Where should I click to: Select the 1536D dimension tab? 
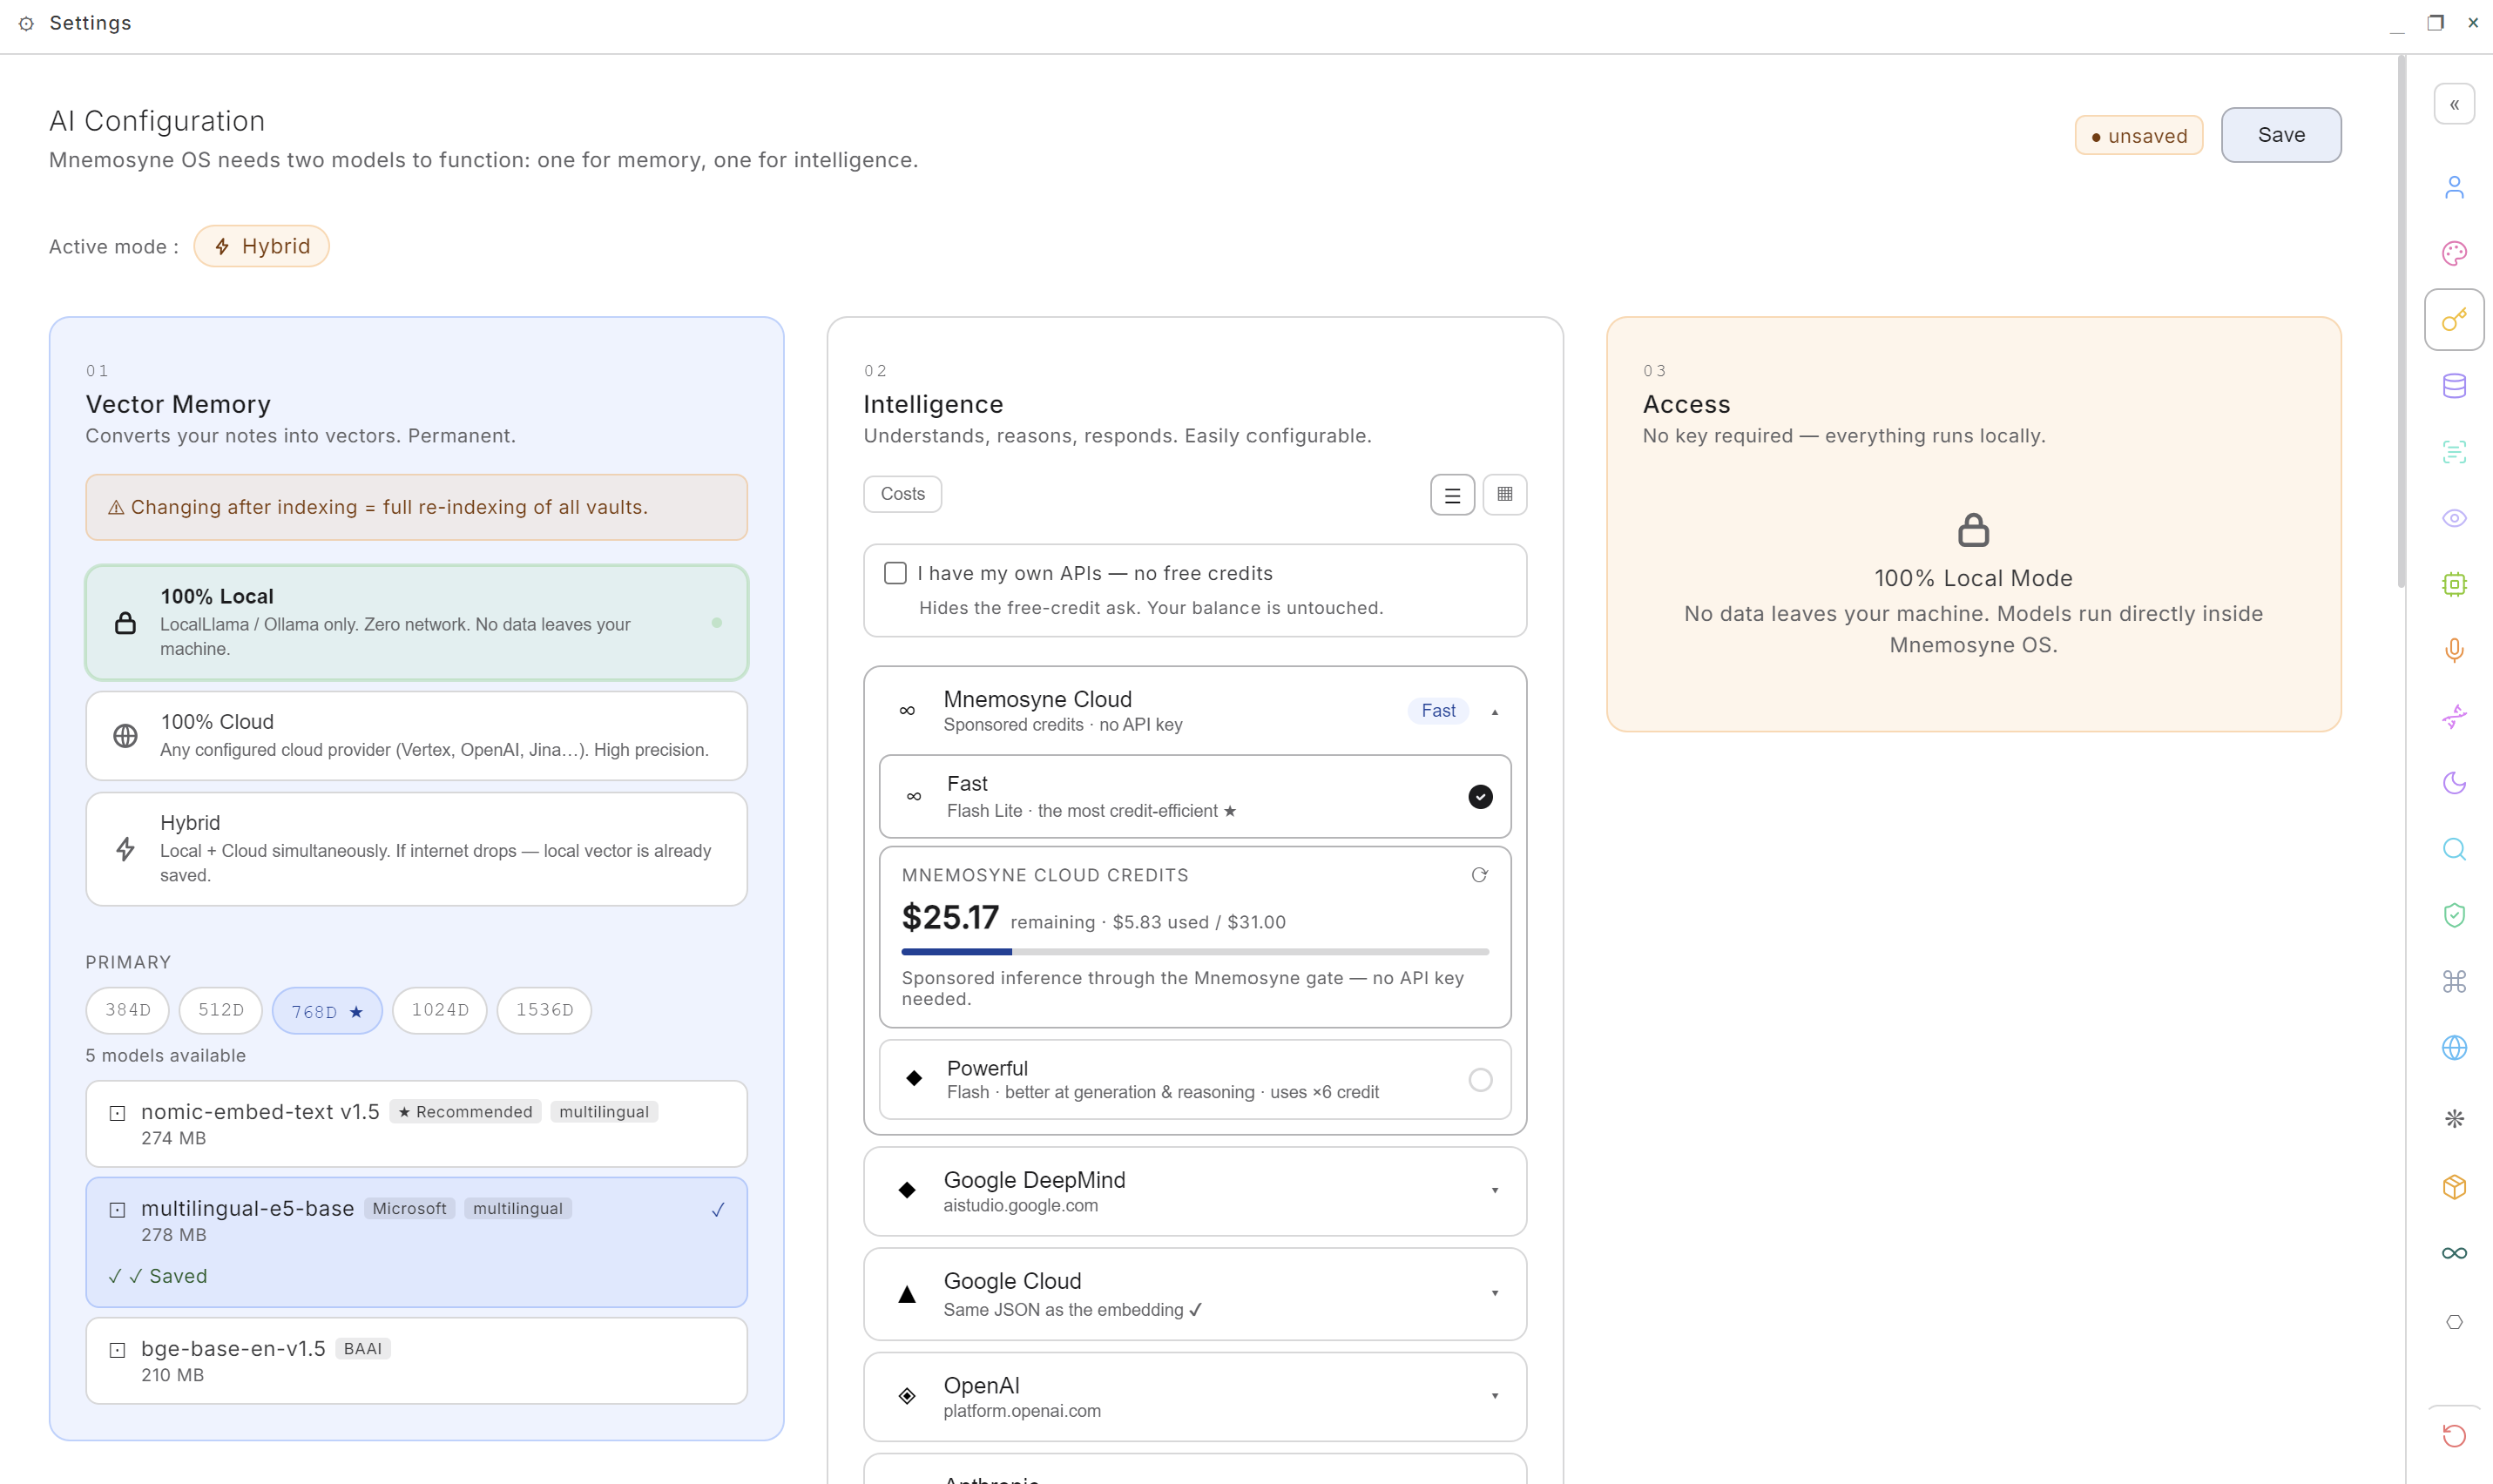[544, 1010]
